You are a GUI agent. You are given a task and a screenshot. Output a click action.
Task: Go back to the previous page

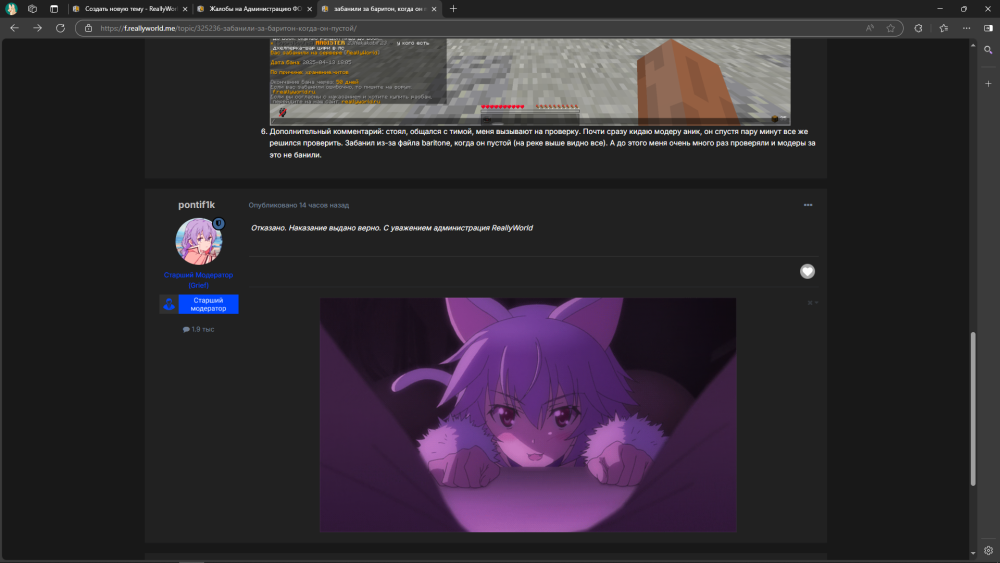14,28
